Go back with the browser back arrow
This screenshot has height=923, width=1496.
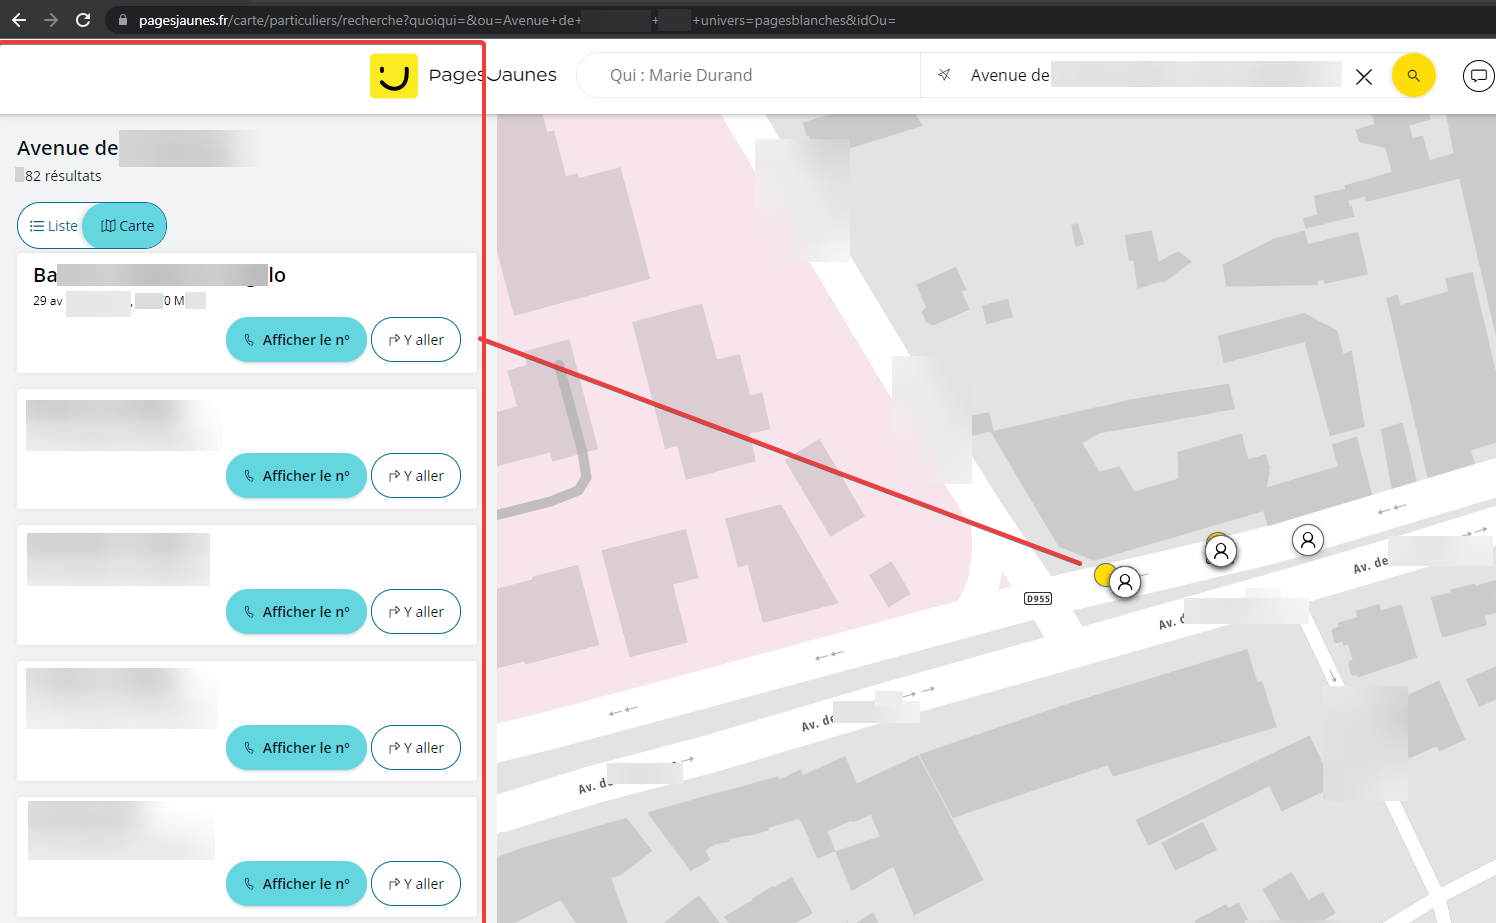coord(18,20)
